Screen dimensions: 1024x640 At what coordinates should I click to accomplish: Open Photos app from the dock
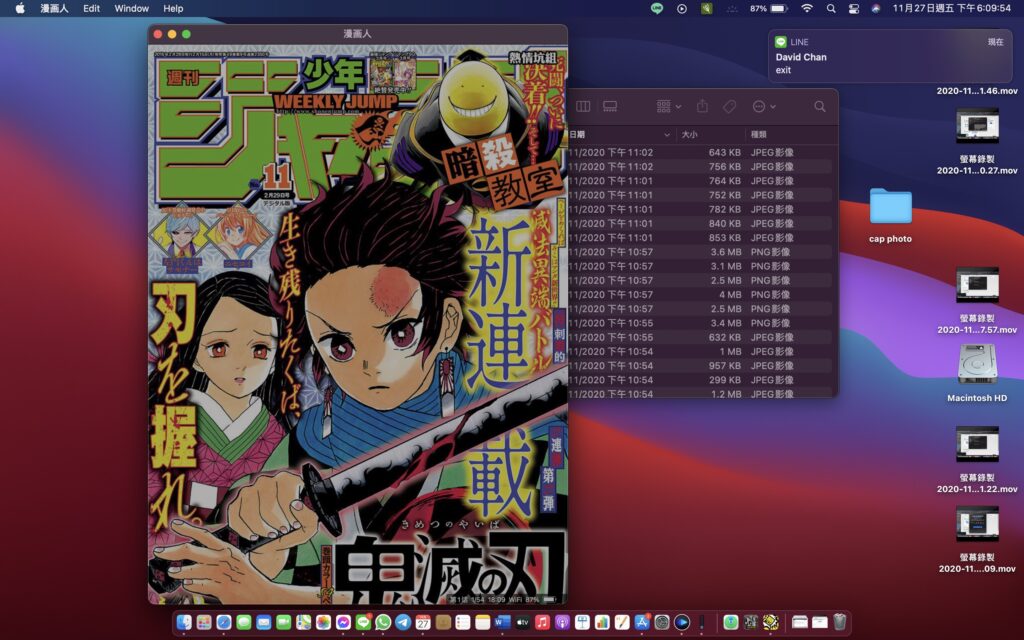(323, 622)
